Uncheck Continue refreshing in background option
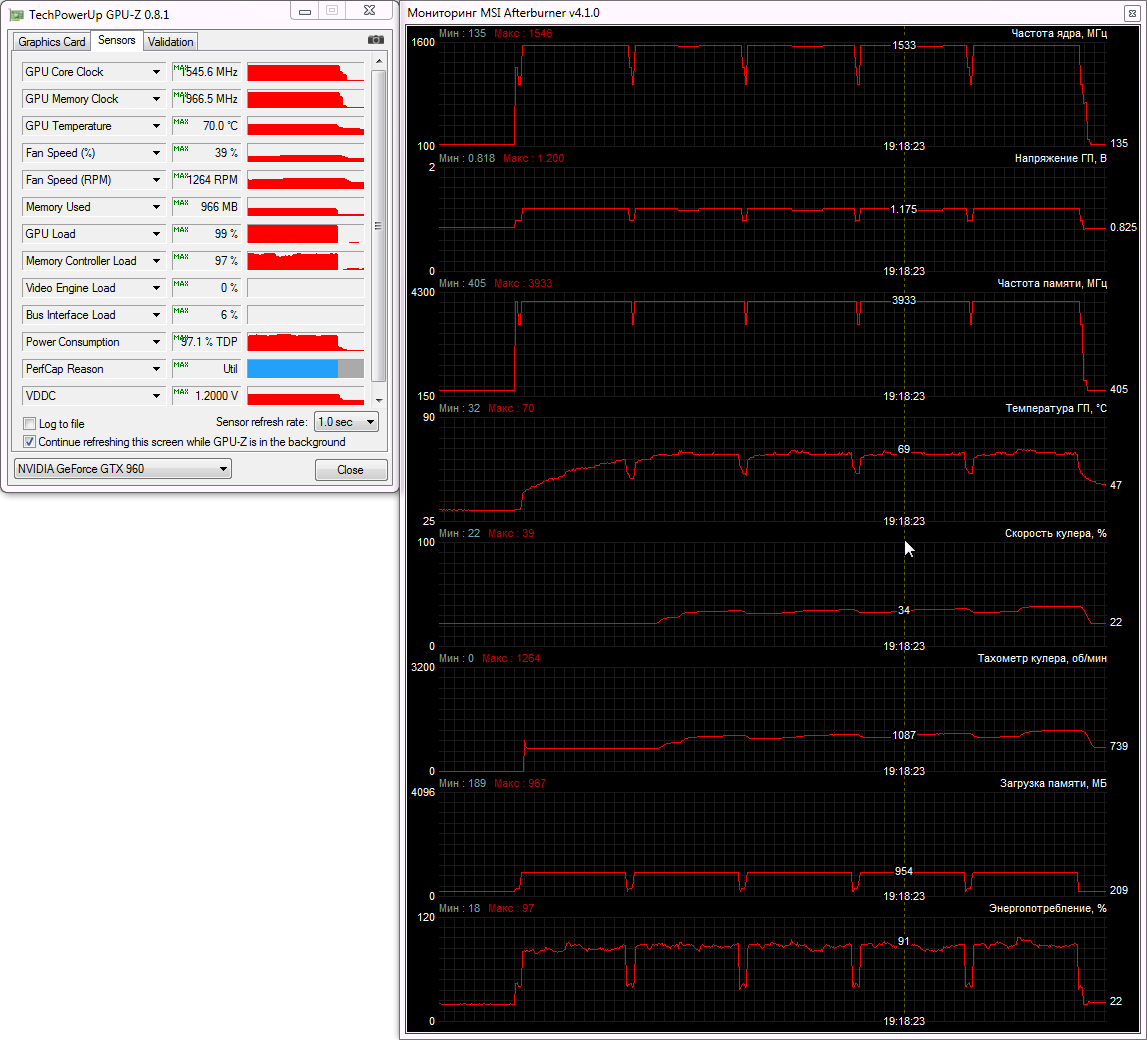1147x1040 pixels. (30, 442)
